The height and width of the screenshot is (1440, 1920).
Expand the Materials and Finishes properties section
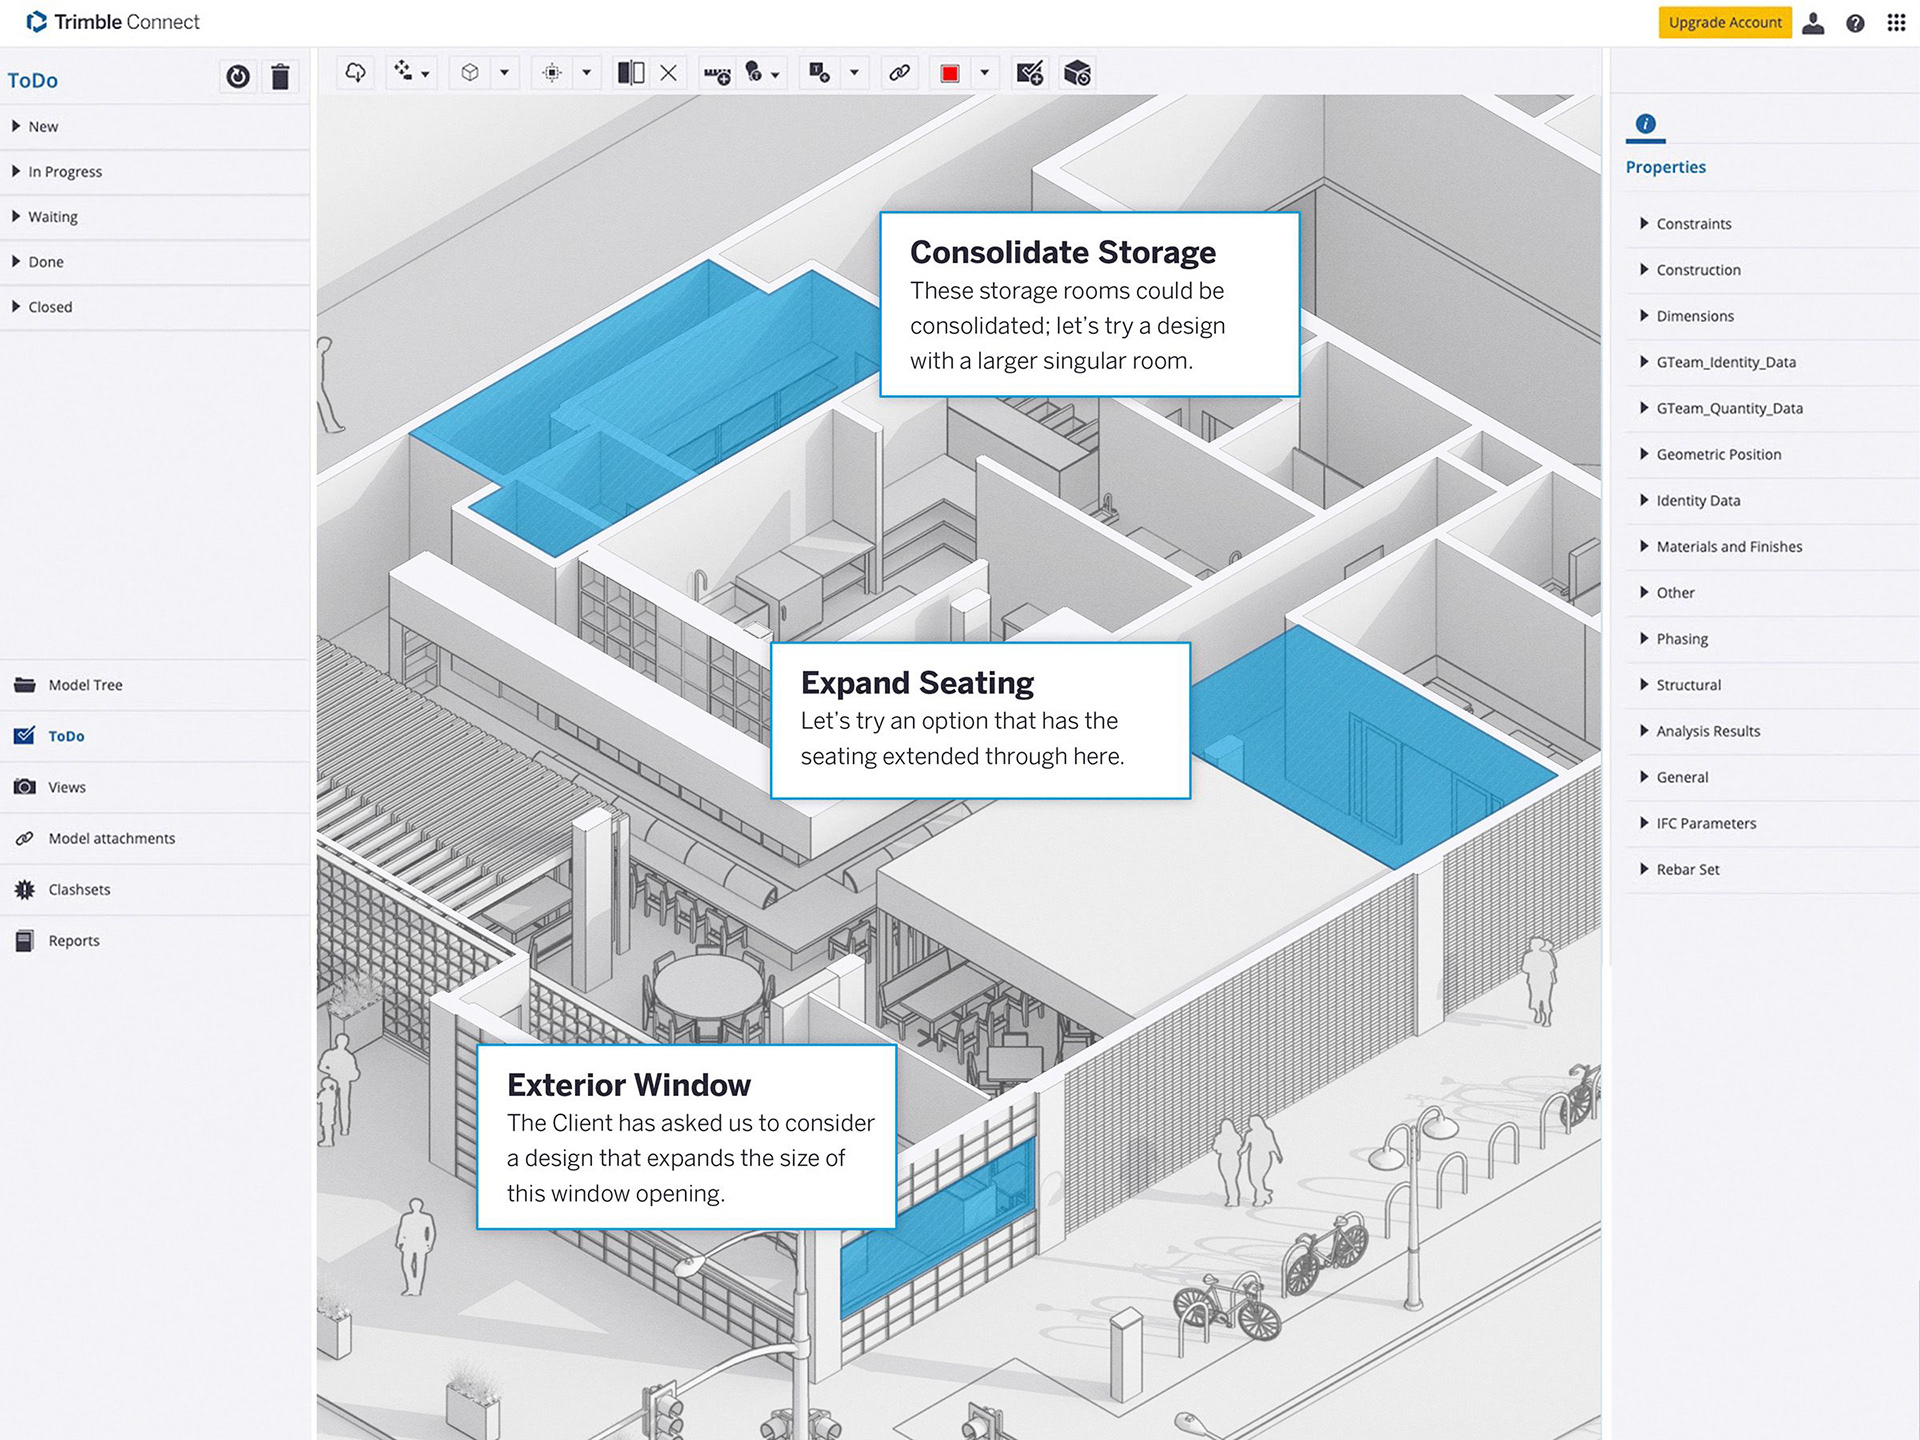click(1728, 546)
